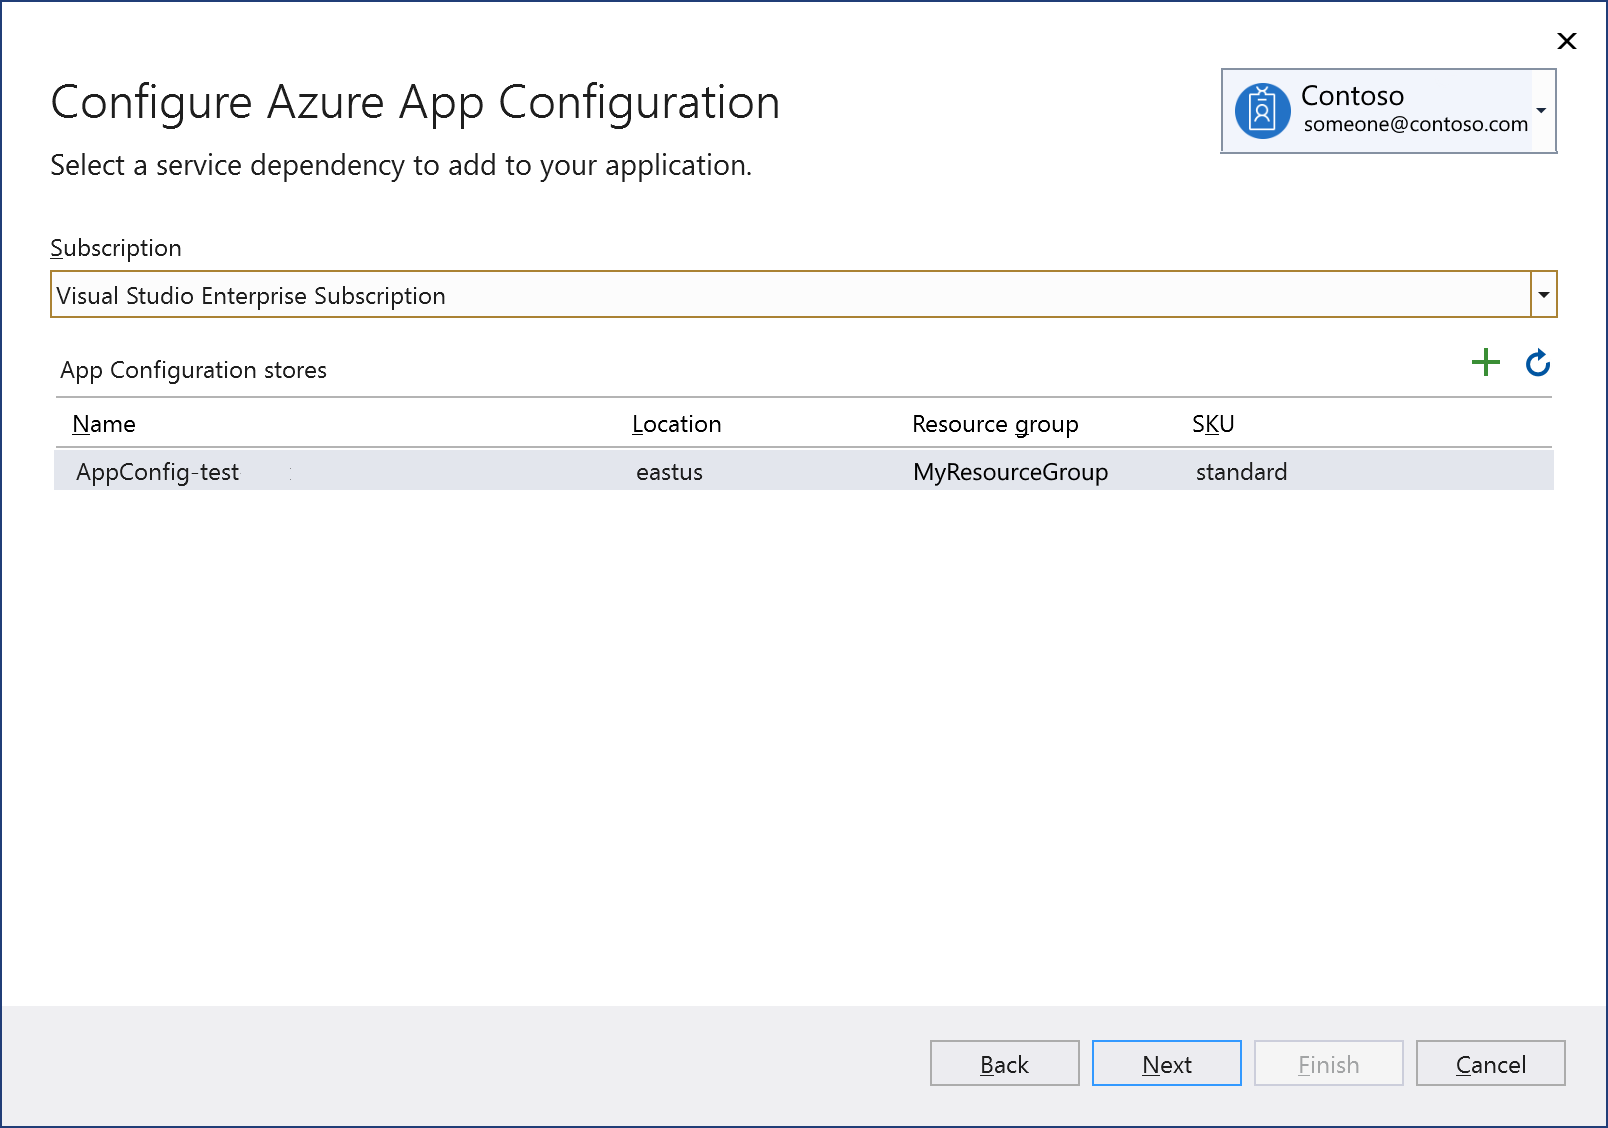This screenshot has height=1128, width=1608.
Task: Click the standard SKU cell
Action: click(x=1242, y=472)
